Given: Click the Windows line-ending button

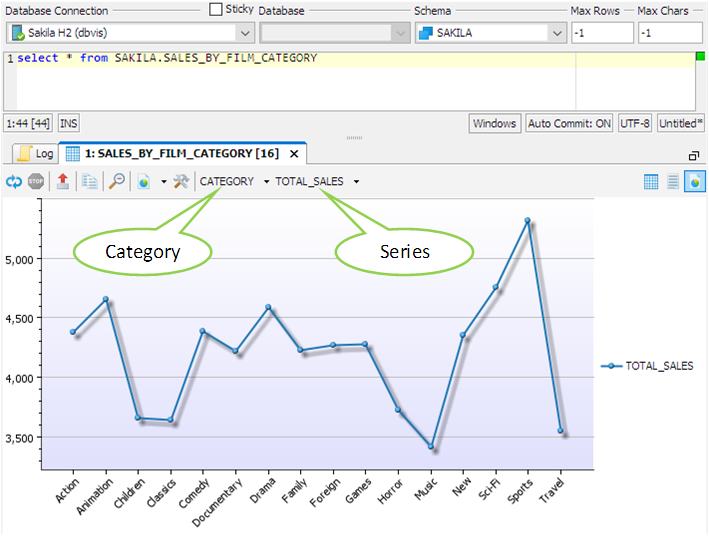Looking at the screenshot, I should (x=494, y=124).
